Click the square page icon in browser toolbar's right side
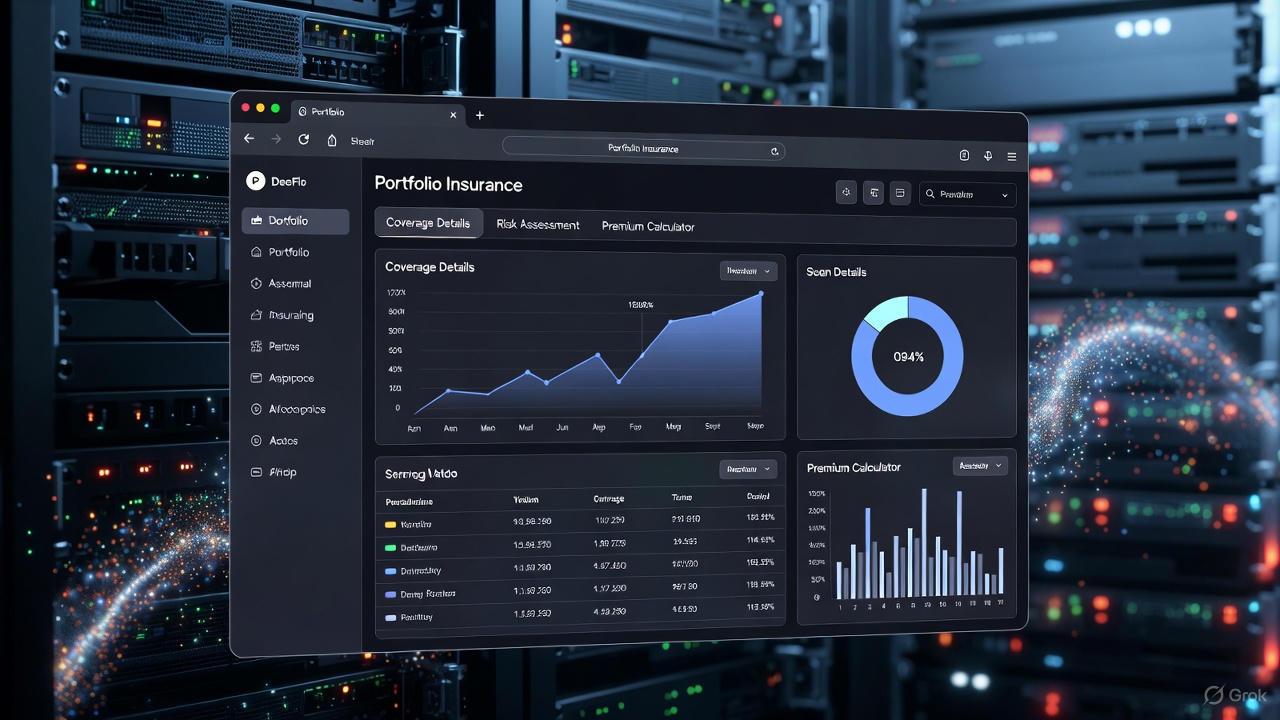This screenshot has height=720, width=1280. click(x=964, y=155)
